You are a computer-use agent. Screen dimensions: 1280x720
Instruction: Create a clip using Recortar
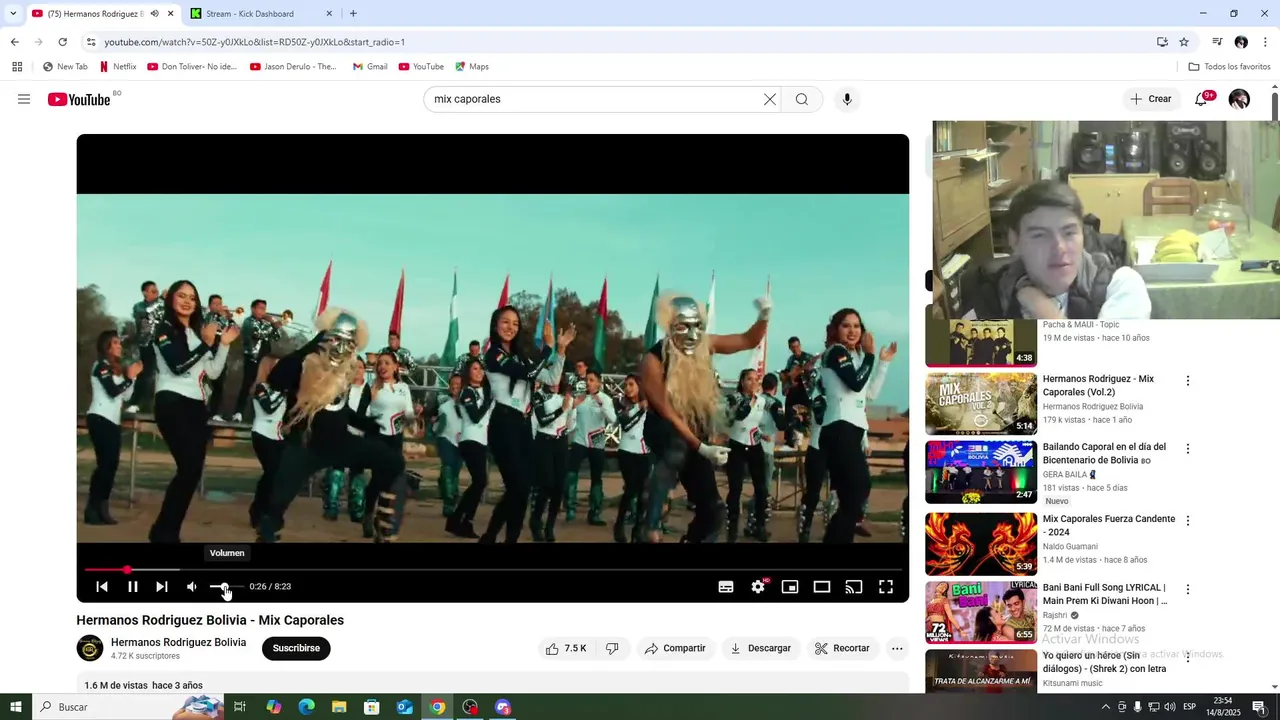[842, 648]
